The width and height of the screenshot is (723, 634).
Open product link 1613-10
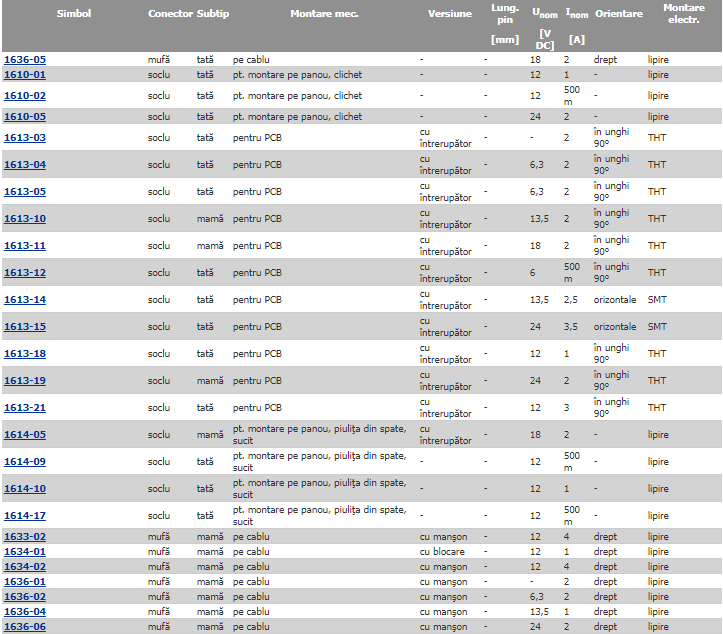[x=25, y=219]
